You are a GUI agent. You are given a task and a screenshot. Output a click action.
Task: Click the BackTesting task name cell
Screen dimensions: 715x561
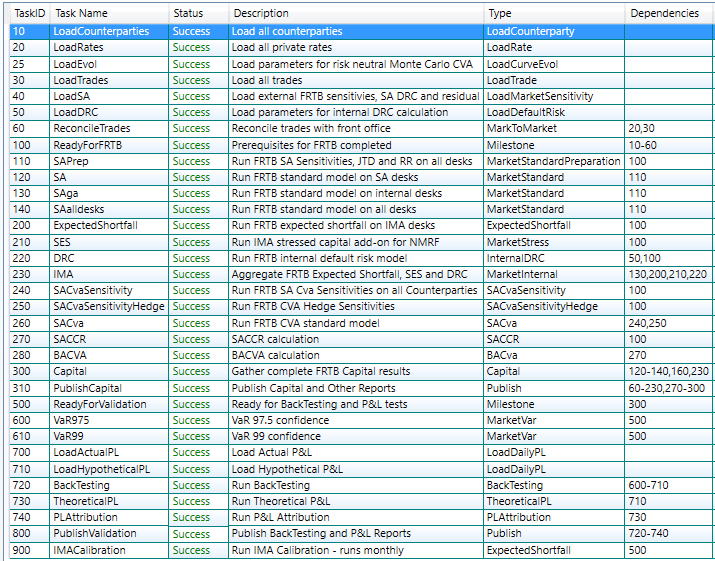click(109, 485)
